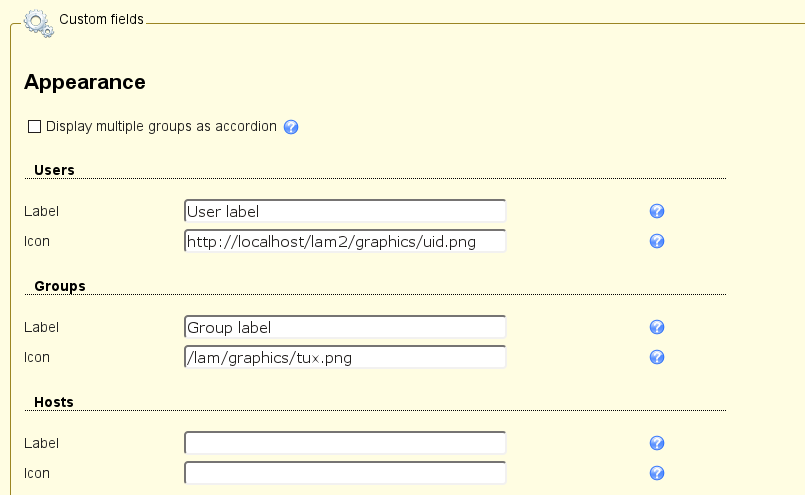Open help for Groups Label field
805x495 pixels.
click(x=657, y=327)
